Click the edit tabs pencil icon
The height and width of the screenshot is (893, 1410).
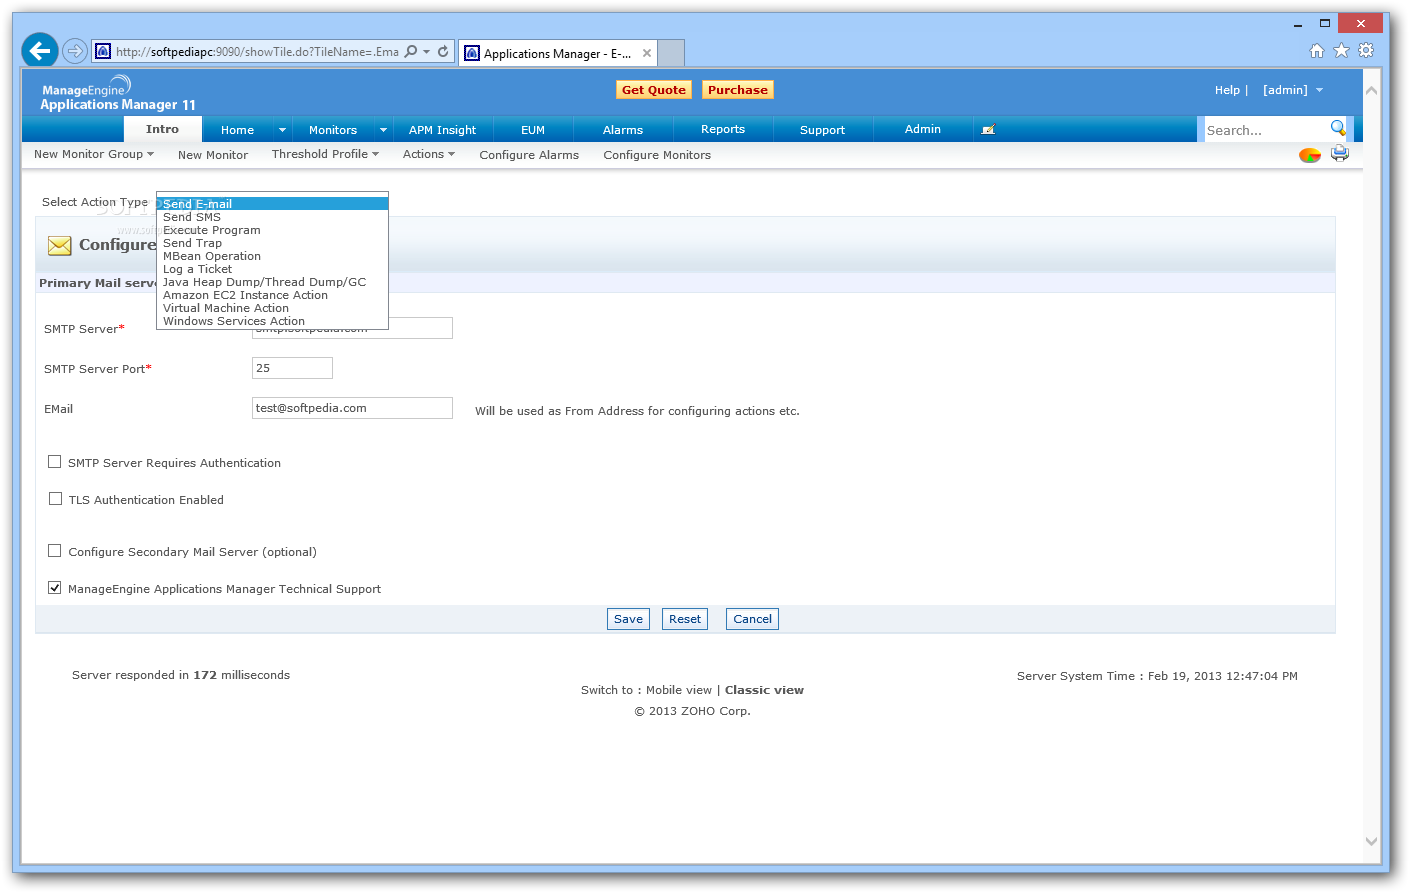[x=988, y=130]
